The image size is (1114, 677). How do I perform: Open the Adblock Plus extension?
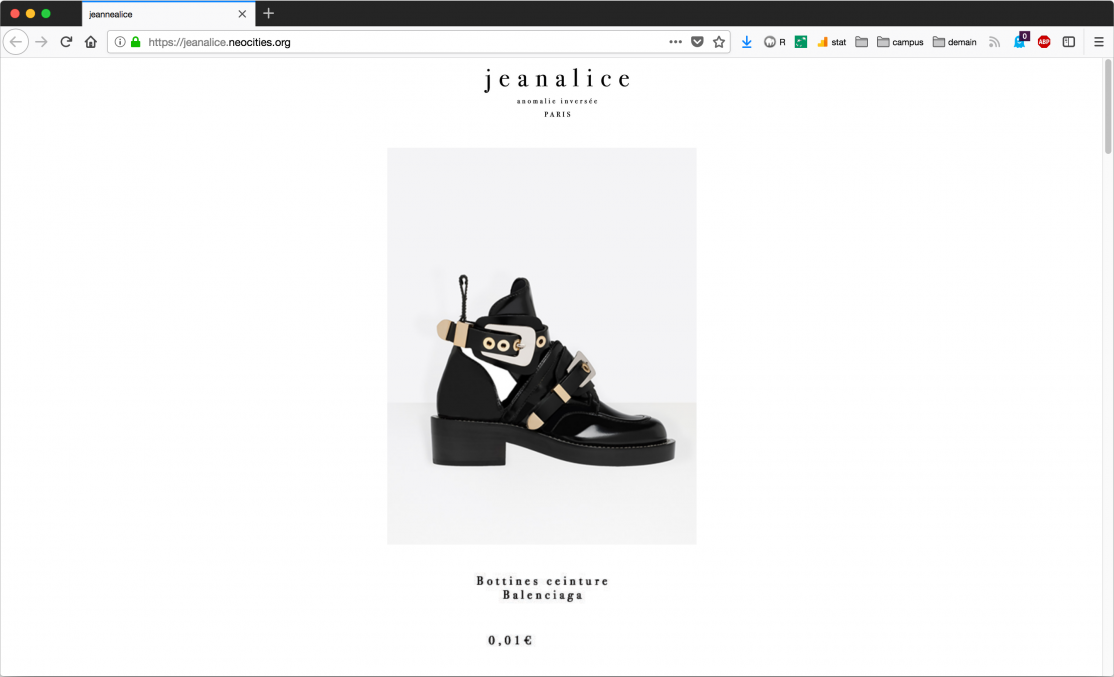pos(1044,42)
